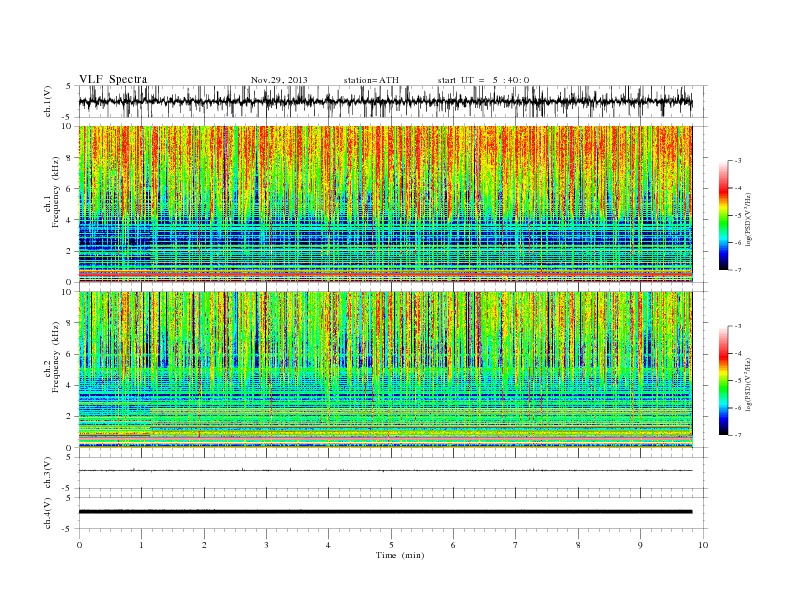Click the lower PSD color scale bar
792x612 pixels.
[x=723, y=381]
